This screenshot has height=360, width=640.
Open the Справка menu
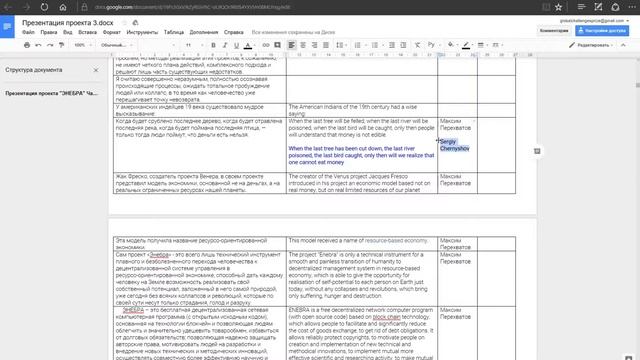[x=233, y=32]
